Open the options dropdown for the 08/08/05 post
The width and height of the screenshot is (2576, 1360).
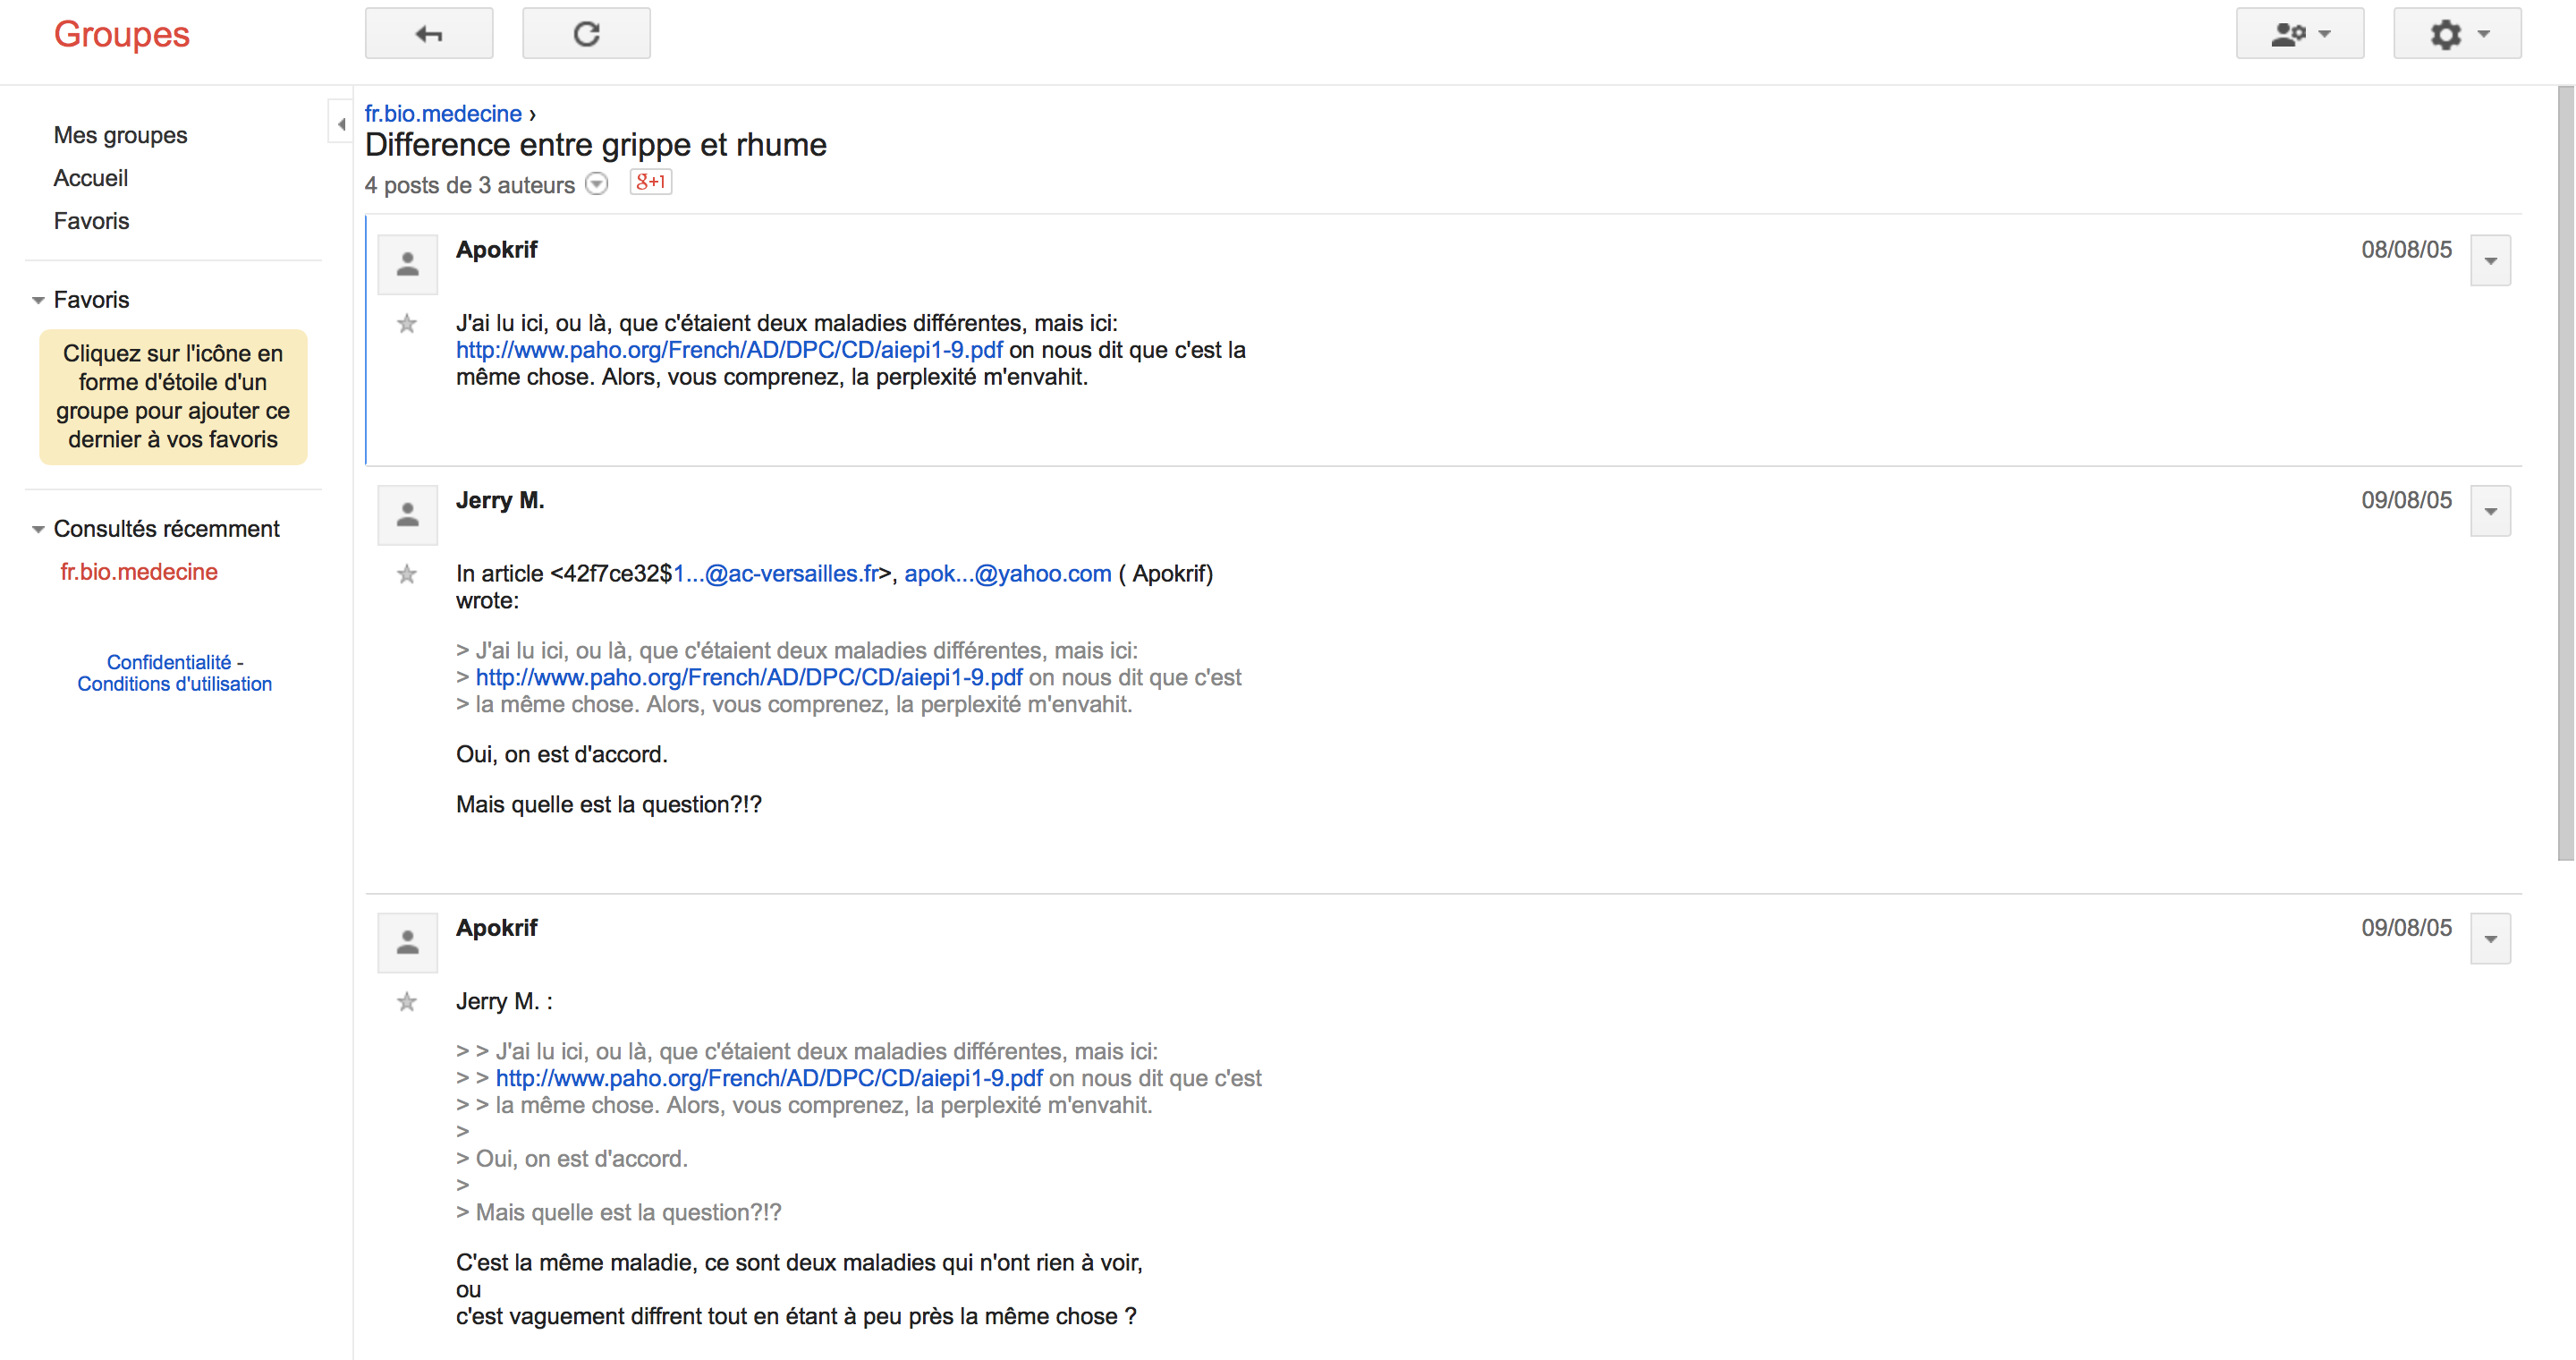click(x=2490, y=261)
